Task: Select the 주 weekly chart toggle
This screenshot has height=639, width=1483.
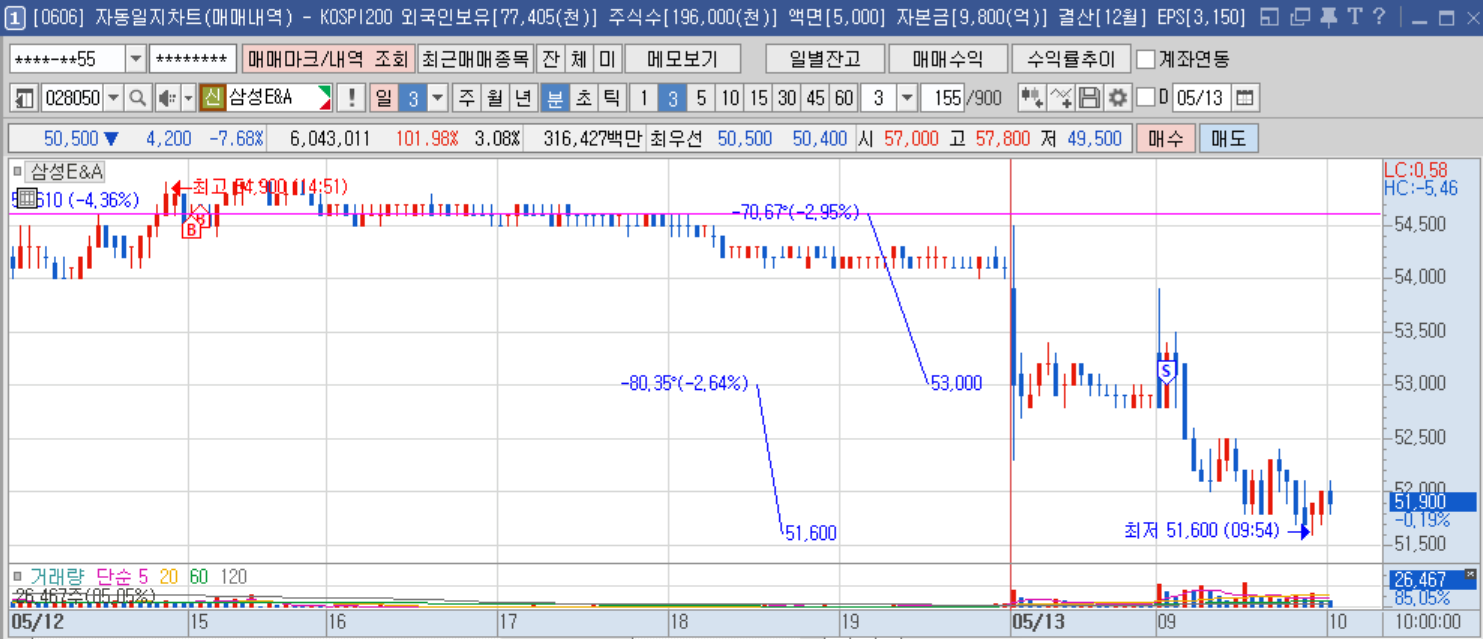Action: click(466, 98)
